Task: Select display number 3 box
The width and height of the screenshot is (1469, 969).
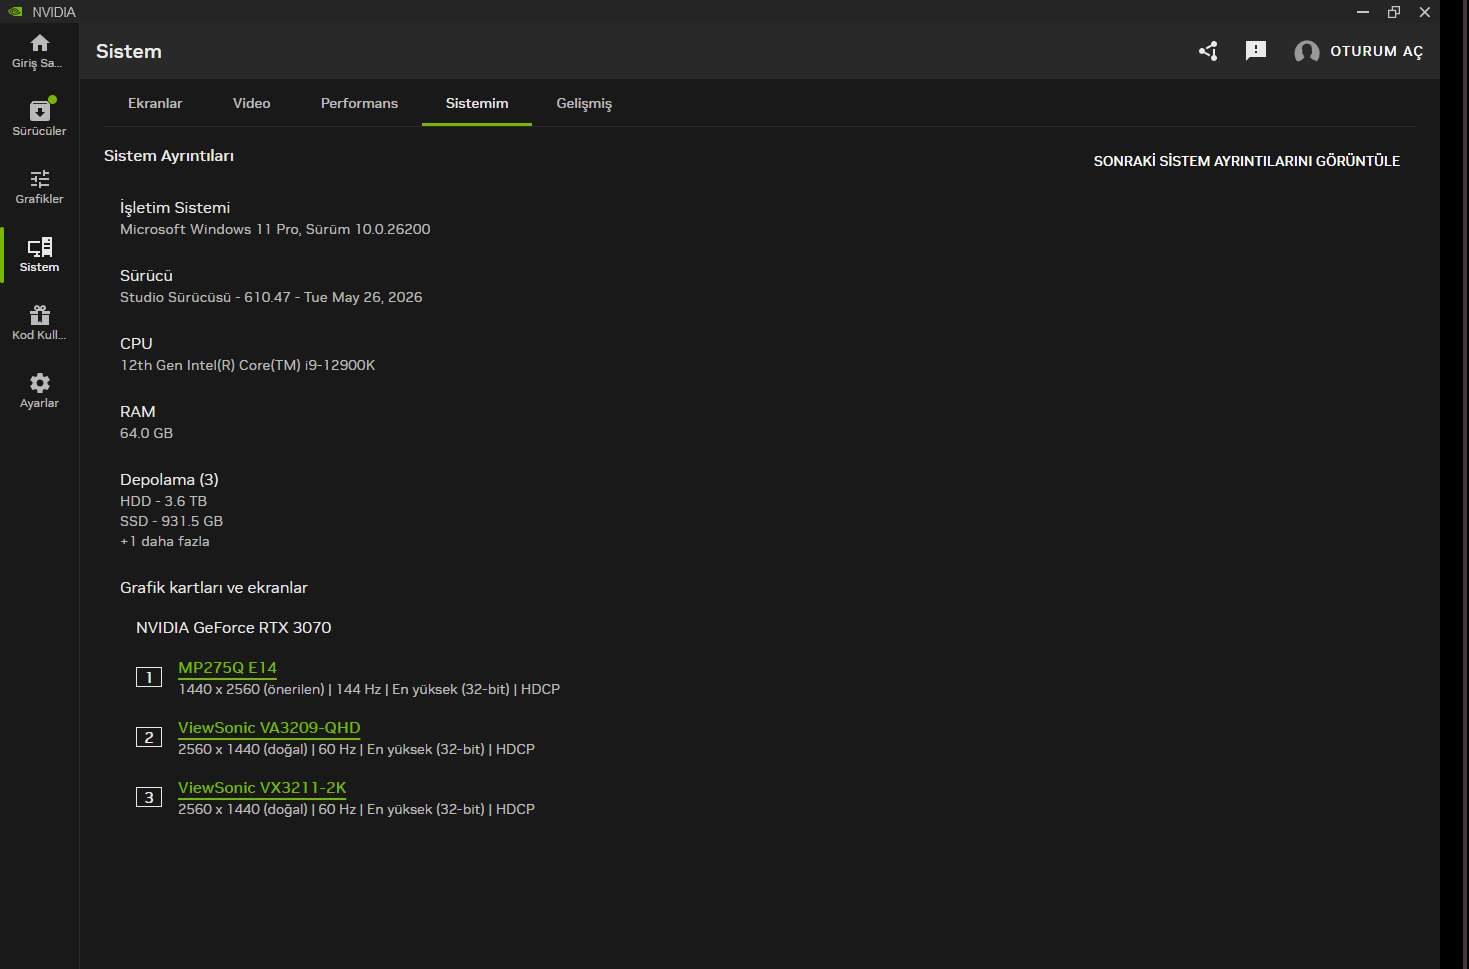Action: point(149,797)
